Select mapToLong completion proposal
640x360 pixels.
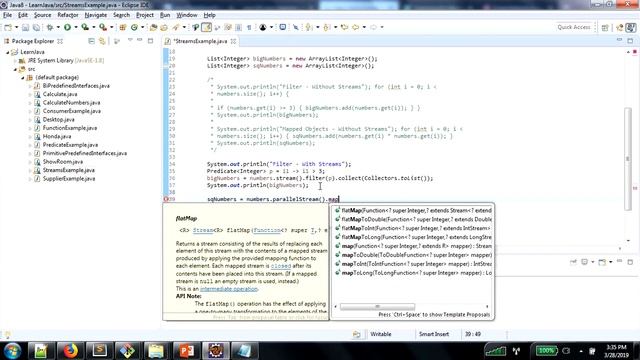click(412, 273)
